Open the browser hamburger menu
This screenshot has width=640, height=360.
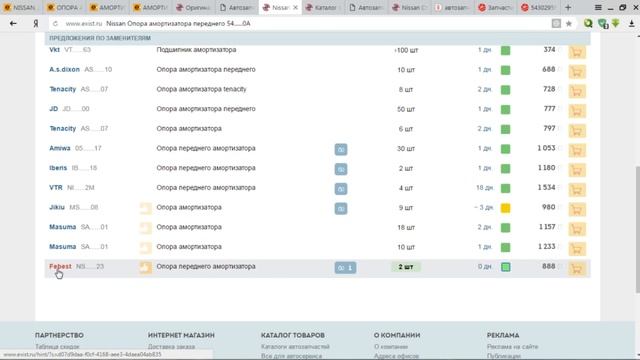598,7
